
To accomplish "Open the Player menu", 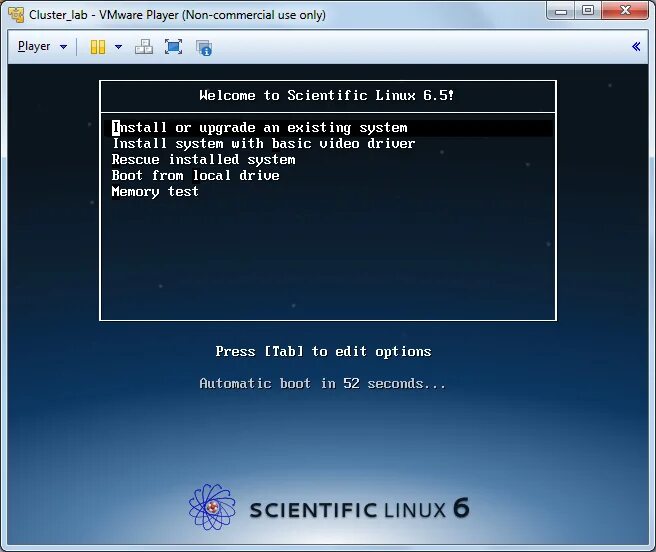I will tap(42, 46).
